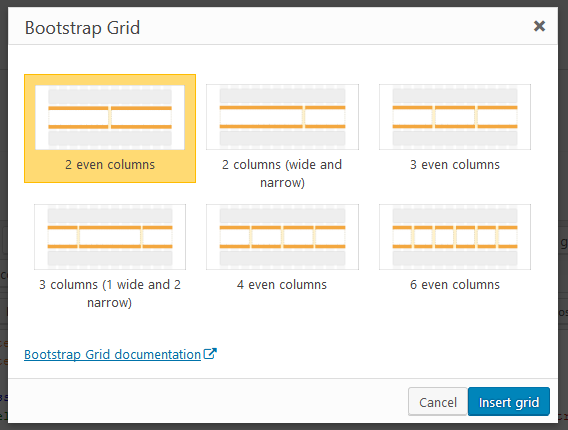
Task: Click the '2 even columns' text label
Action: click(x=110, y=164)
